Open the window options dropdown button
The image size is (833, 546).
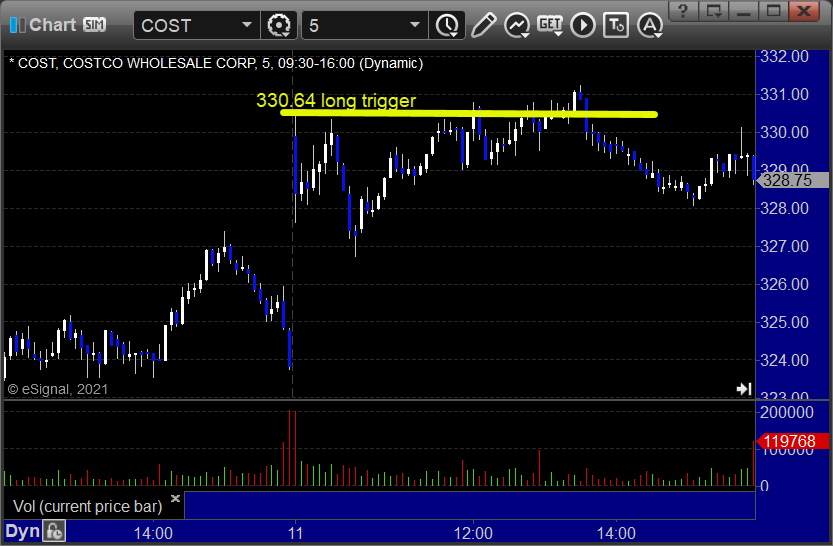[713, 11]
